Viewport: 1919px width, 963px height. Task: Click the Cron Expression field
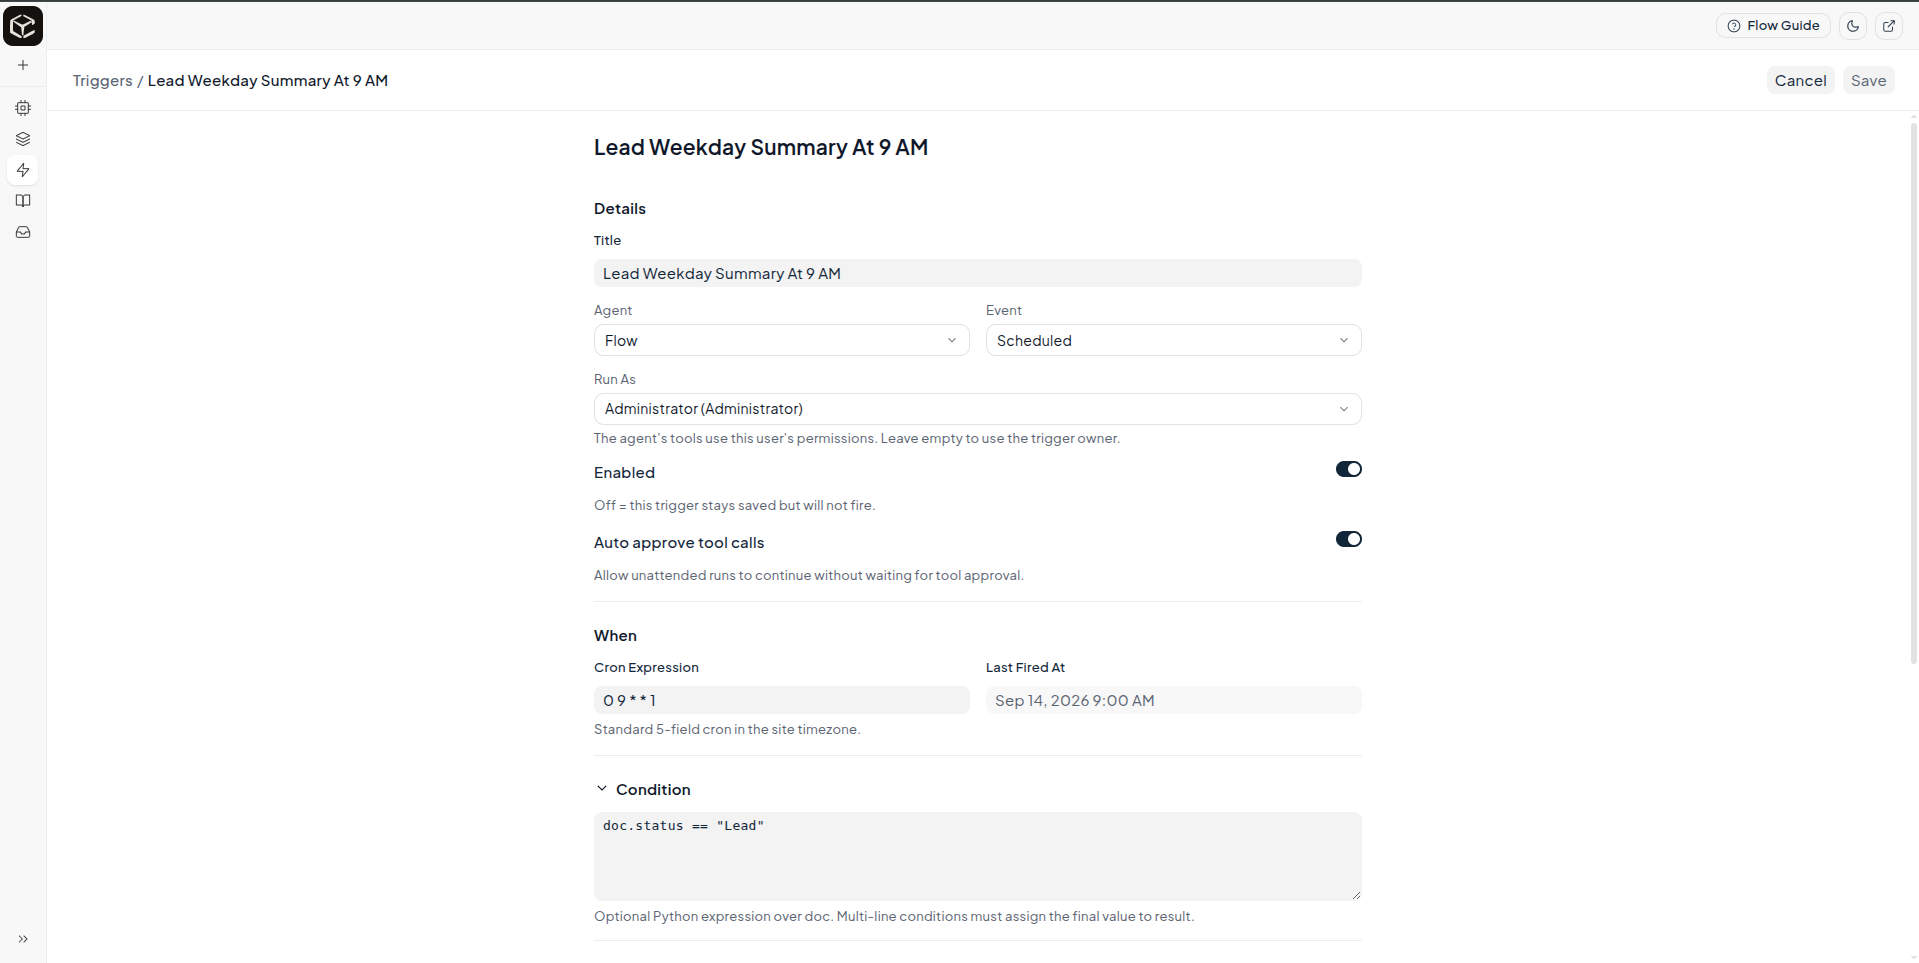pos(781,700)
